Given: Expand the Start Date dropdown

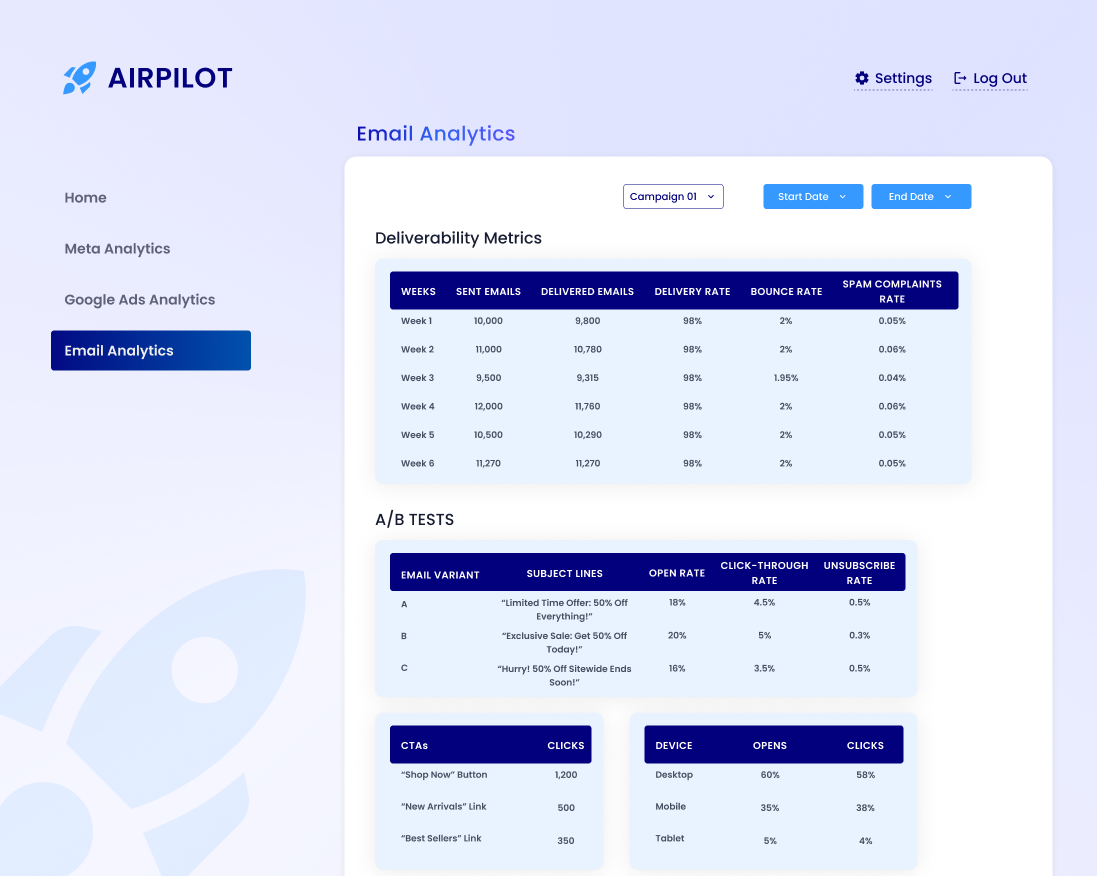Looking at the screenshot, I should 812,197.
